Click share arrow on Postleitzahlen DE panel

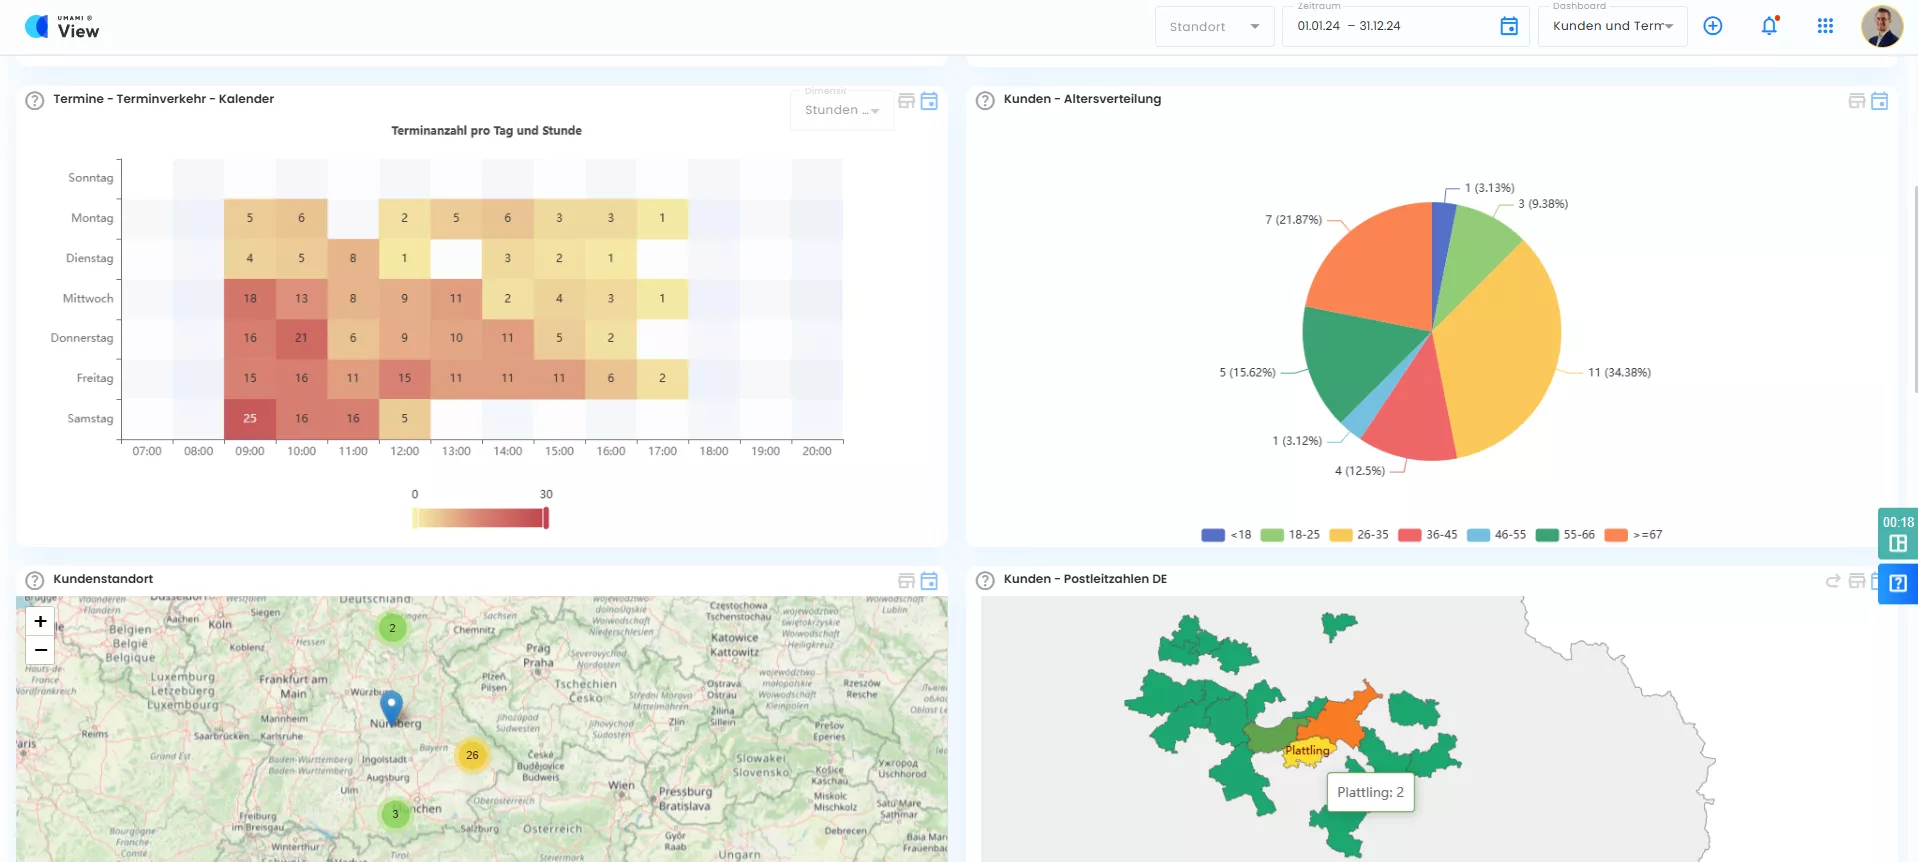tap(1833, 581)
